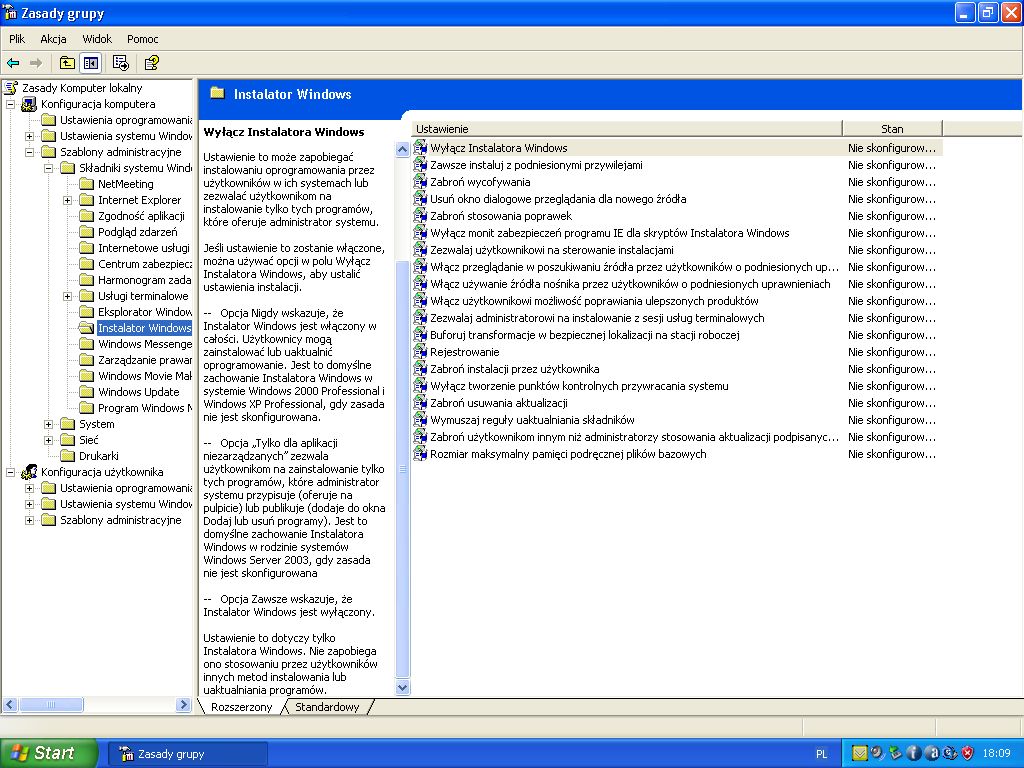Select the Windows Messenger tree item

145,344
